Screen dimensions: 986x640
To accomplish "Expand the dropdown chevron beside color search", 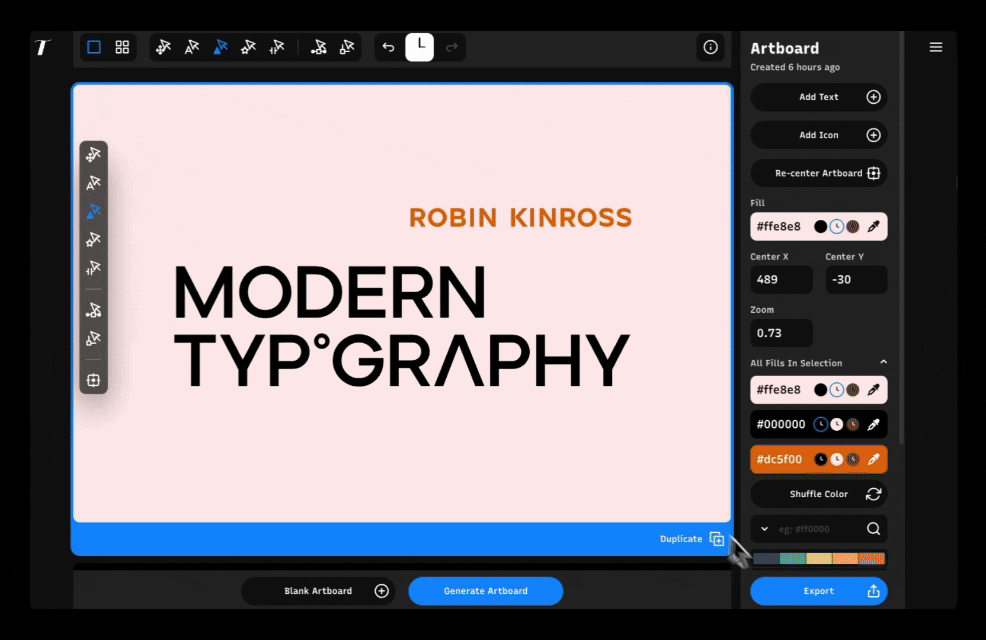I will coord(764,529).
